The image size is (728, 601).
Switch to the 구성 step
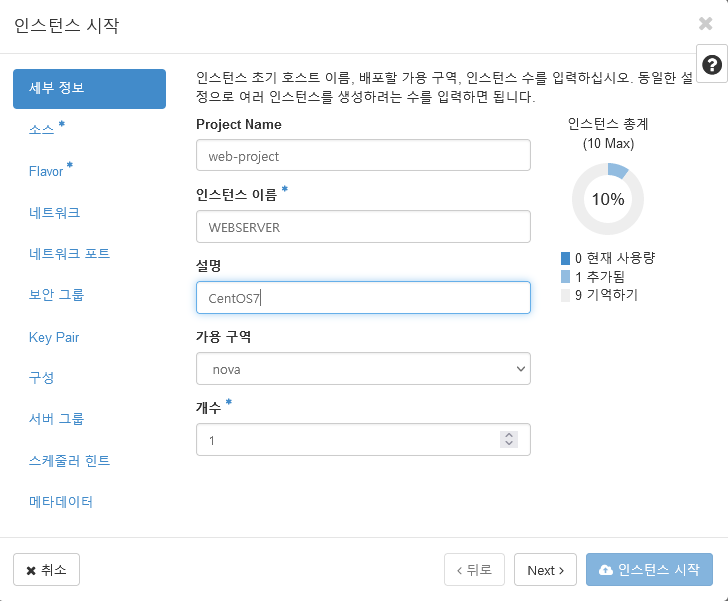point(41,377)
